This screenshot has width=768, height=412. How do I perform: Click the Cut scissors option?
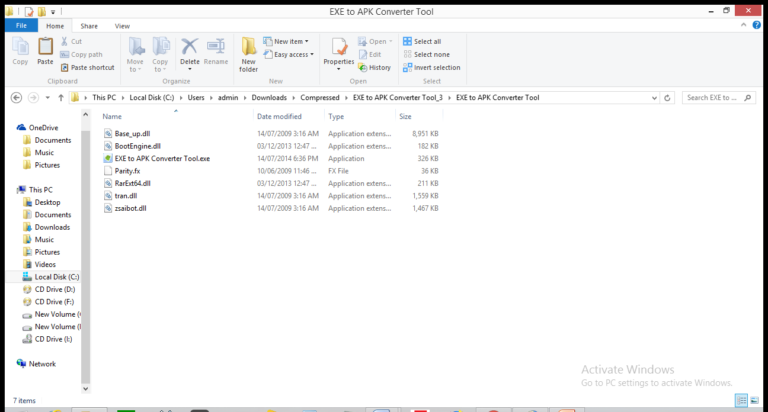tap(72, 42)
